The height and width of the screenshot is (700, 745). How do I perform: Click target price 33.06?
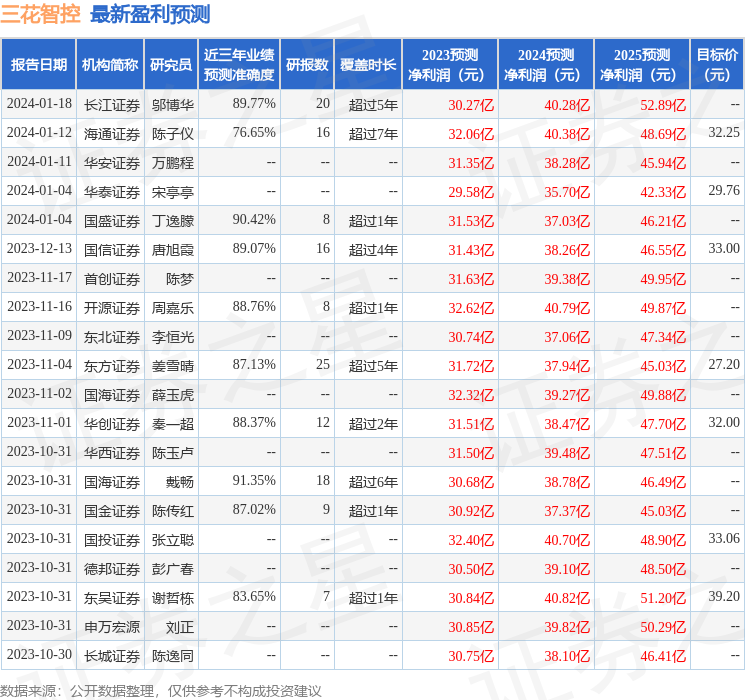pos(724,538)
